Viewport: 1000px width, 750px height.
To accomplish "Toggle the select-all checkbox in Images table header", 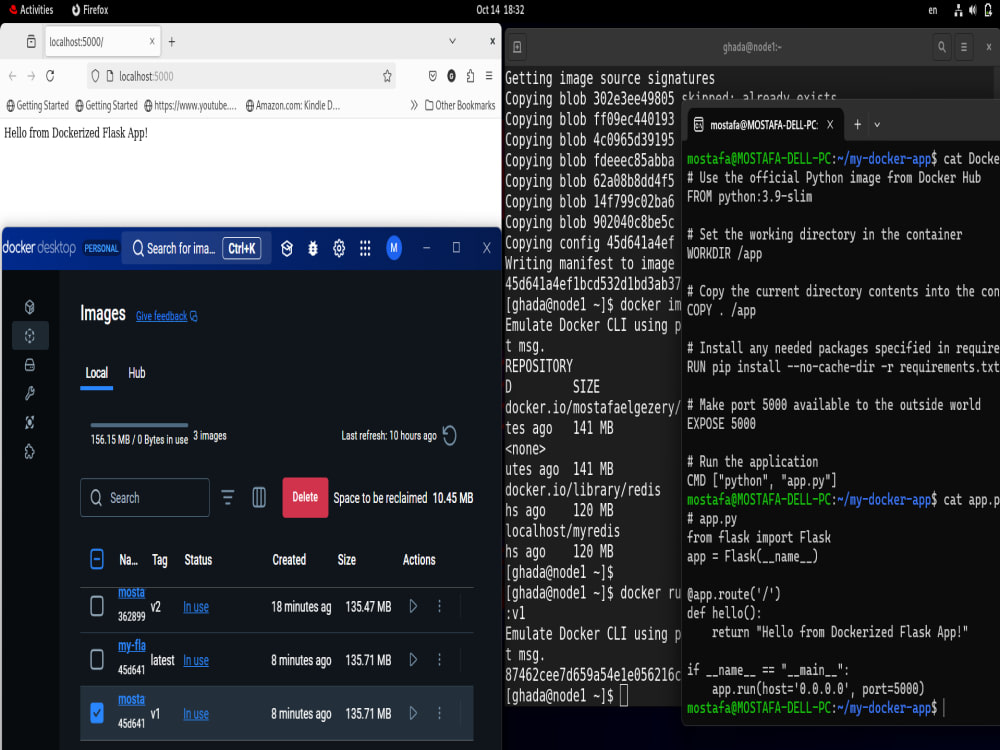I will 97,560.
